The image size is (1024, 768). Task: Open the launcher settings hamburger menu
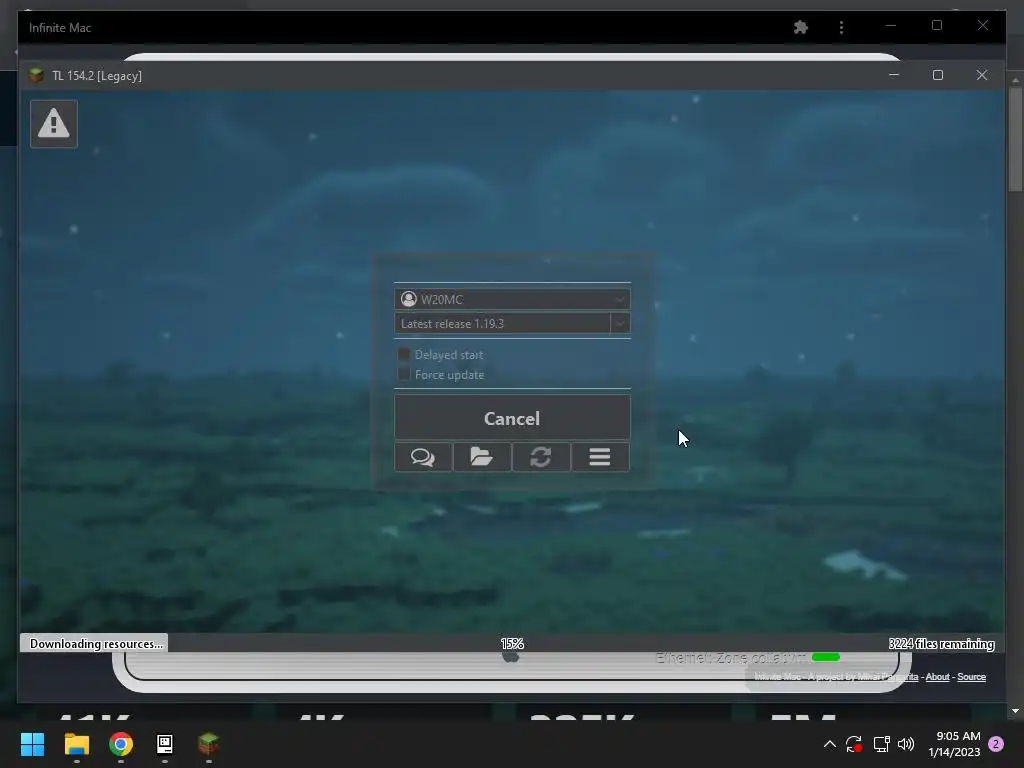pos(600,456)
